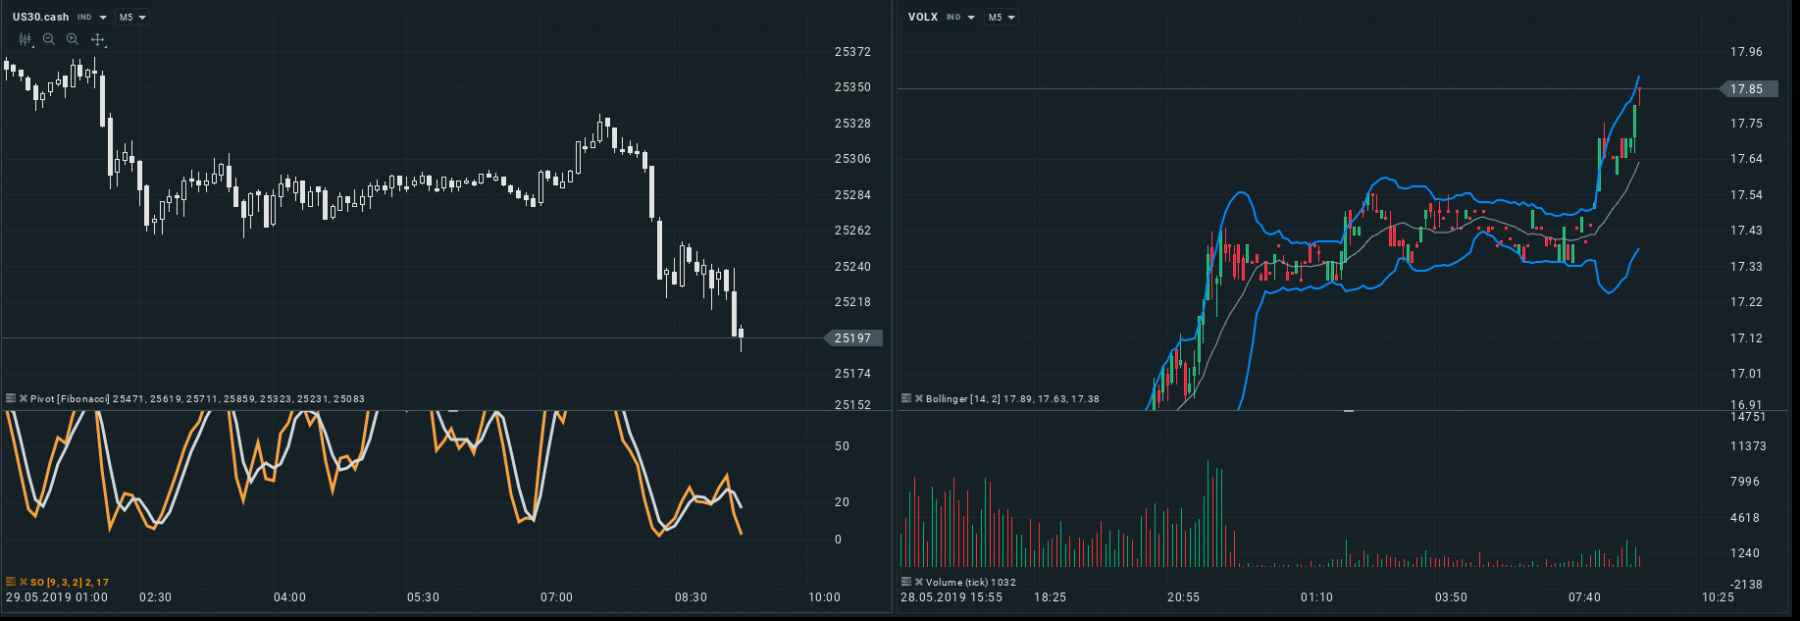The height and width of the screenshot is (621, 1800).
Task: Open the US30.cash symbol dropdown arrow
Action: (x=103, y=17)
